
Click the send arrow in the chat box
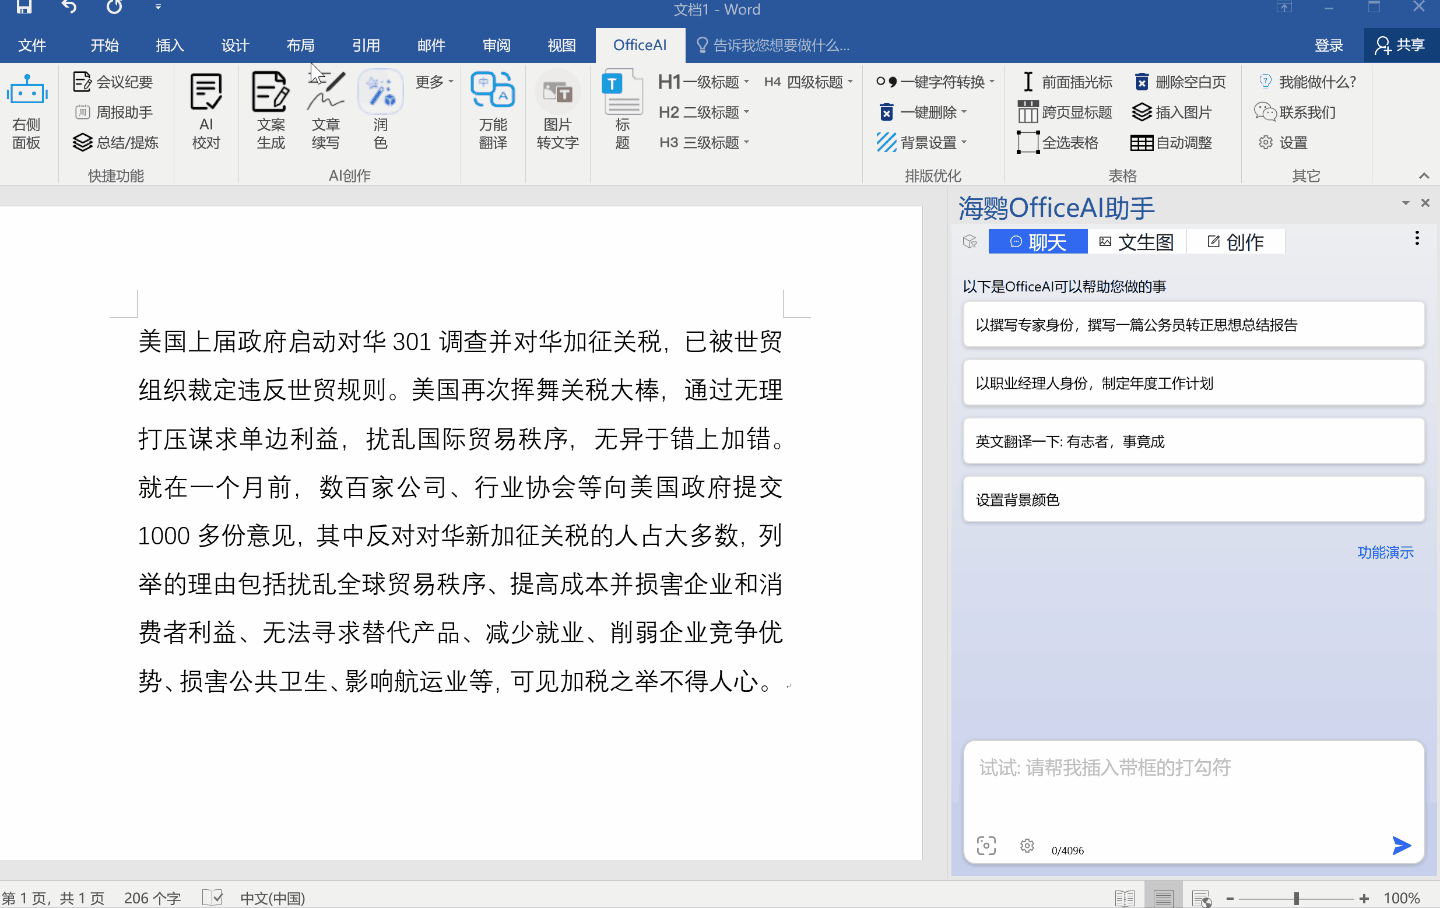point(1400,845)
